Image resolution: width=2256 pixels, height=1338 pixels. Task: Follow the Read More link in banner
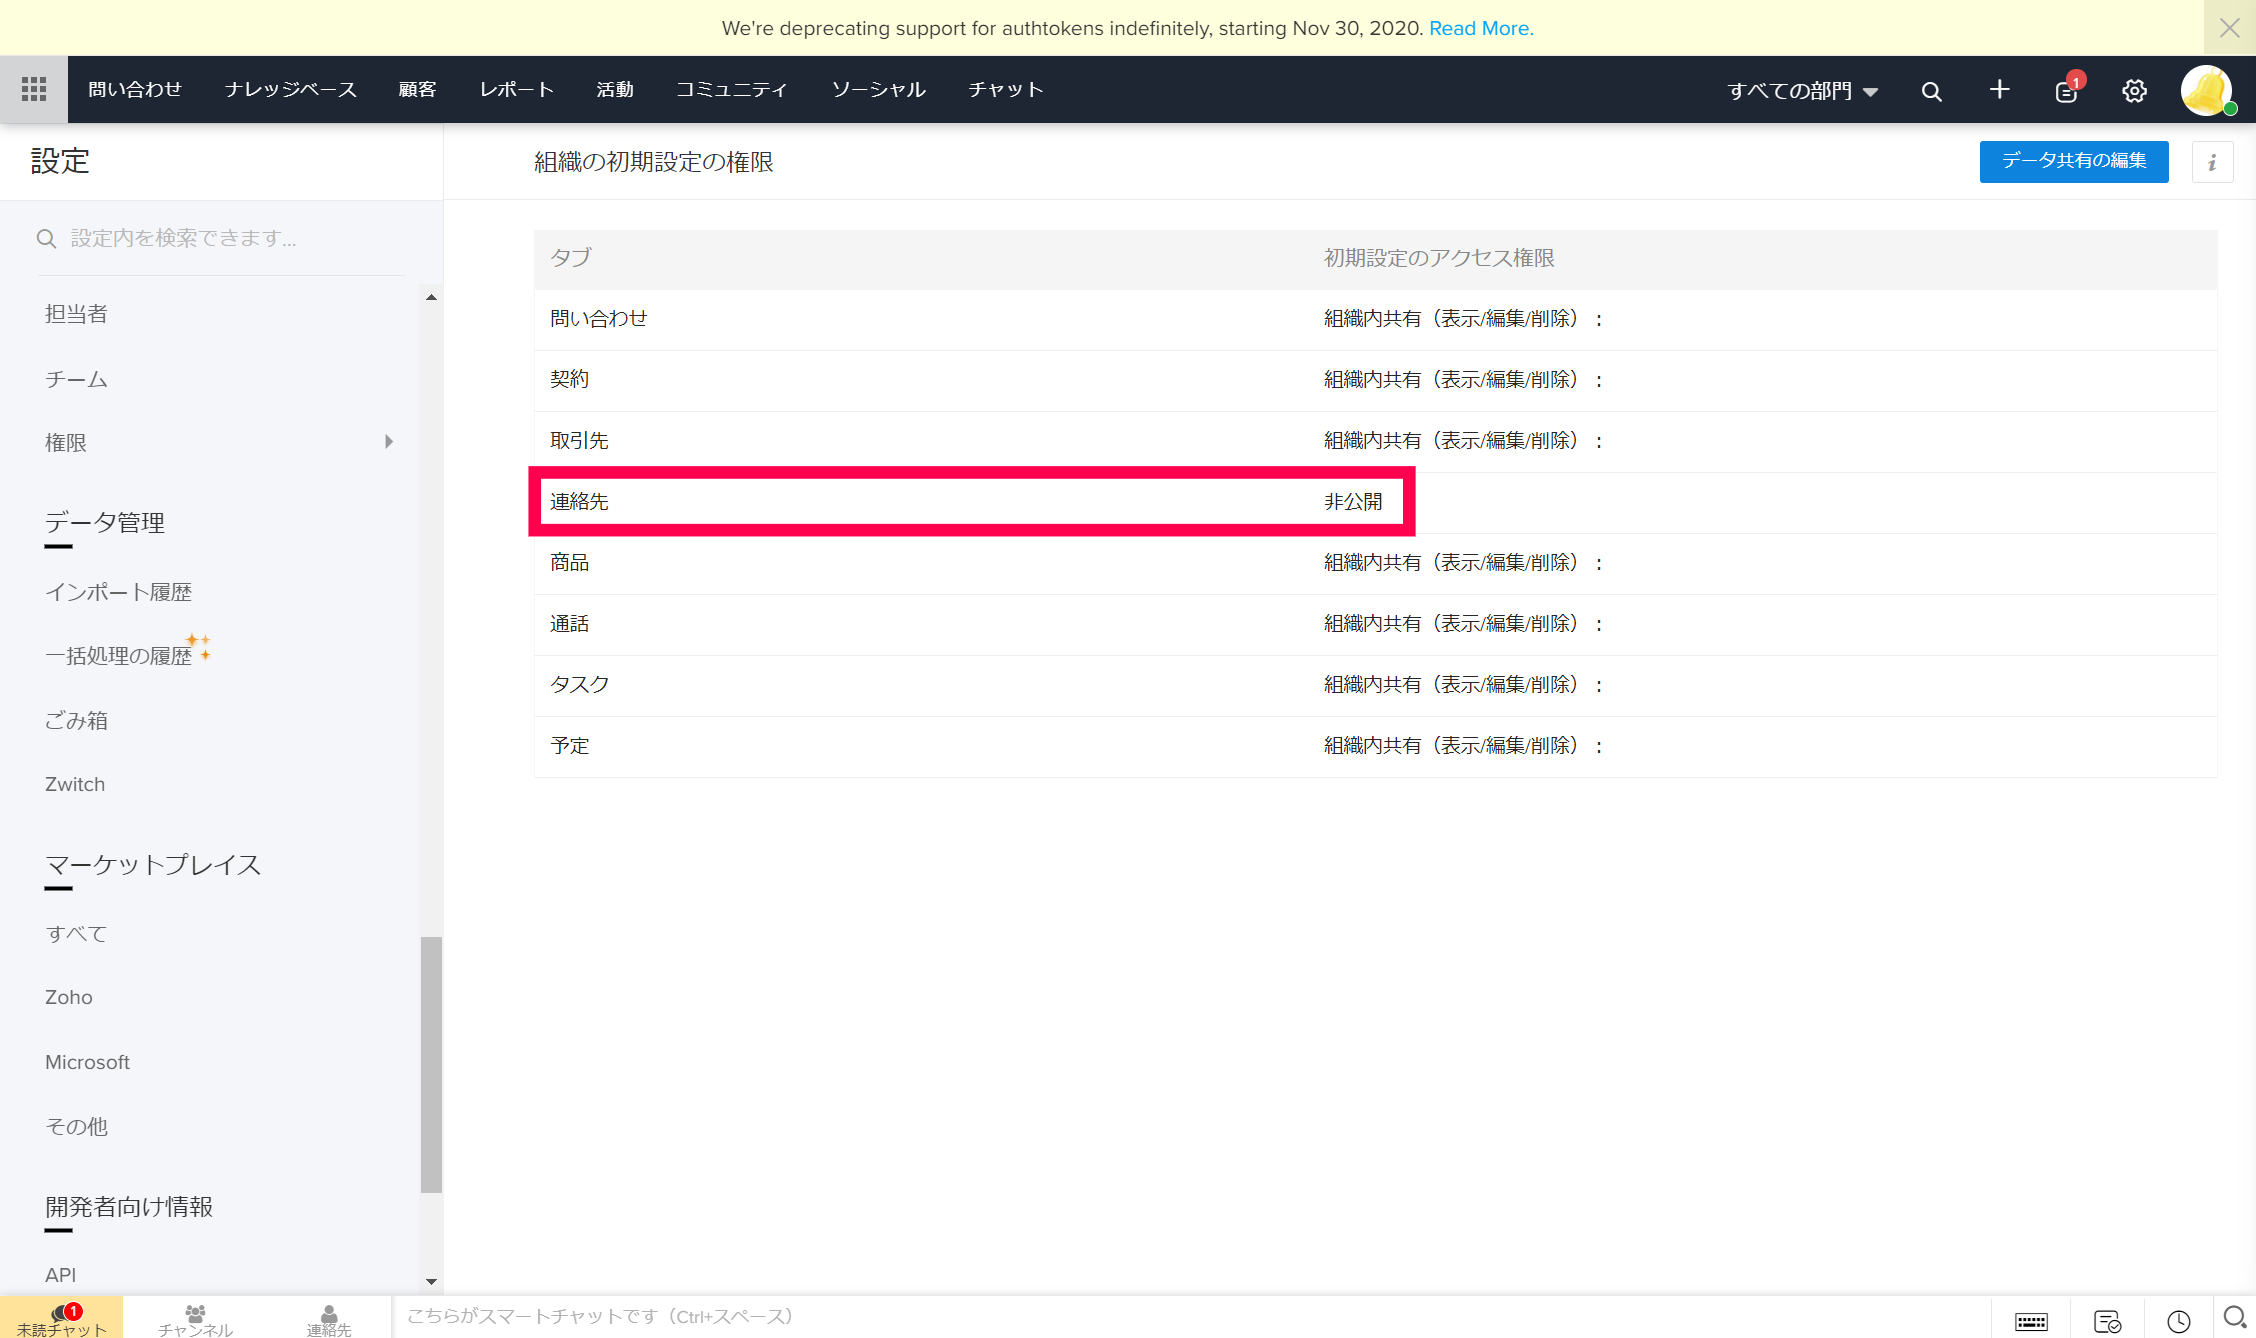pos(1480,28)
